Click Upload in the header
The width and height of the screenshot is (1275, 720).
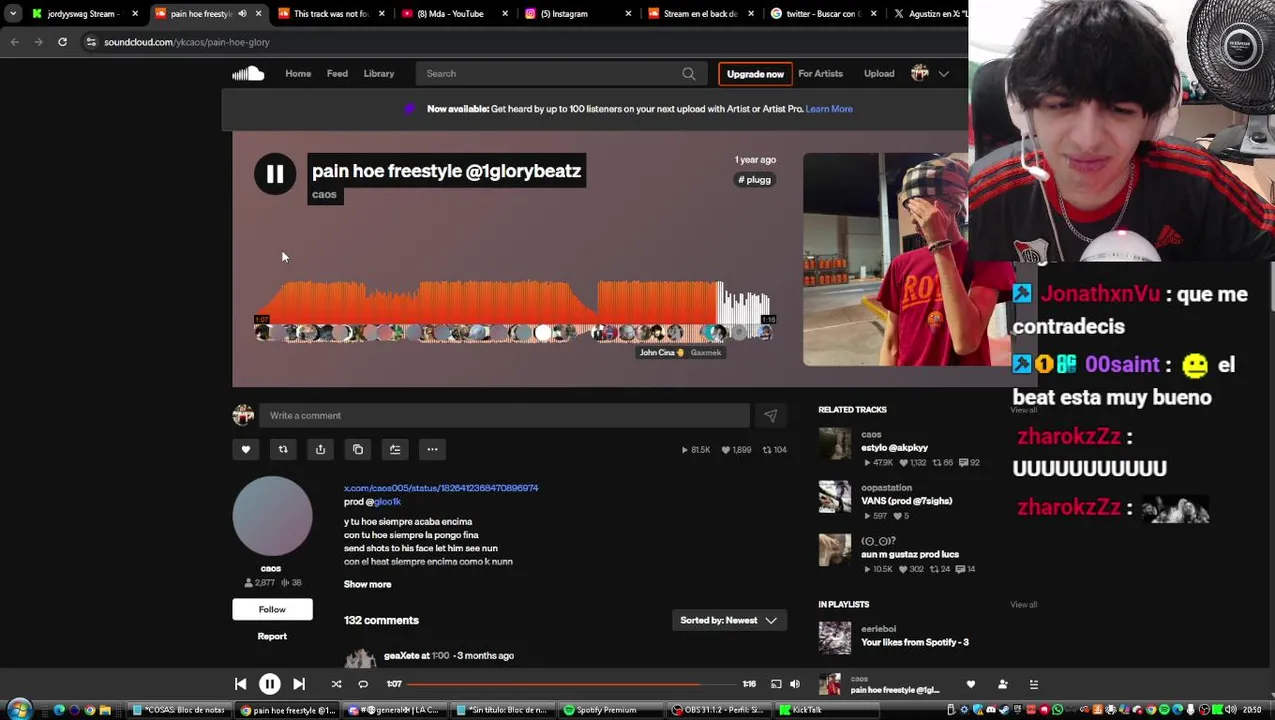[879, 74]
